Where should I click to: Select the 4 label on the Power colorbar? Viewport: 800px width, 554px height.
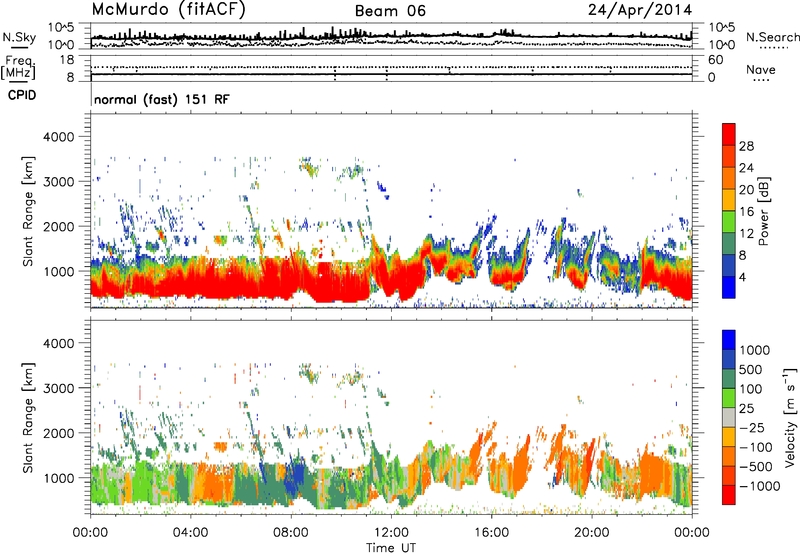tap(743, 277)
